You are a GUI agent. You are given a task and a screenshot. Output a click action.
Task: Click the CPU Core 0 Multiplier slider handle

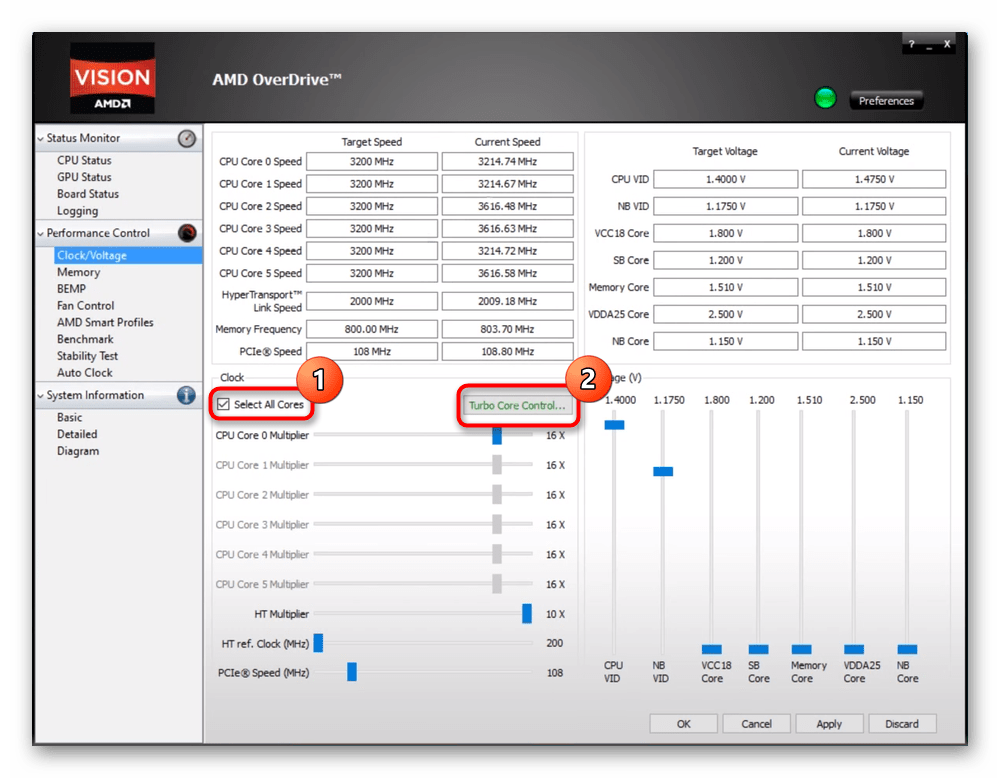click(497, 435)
